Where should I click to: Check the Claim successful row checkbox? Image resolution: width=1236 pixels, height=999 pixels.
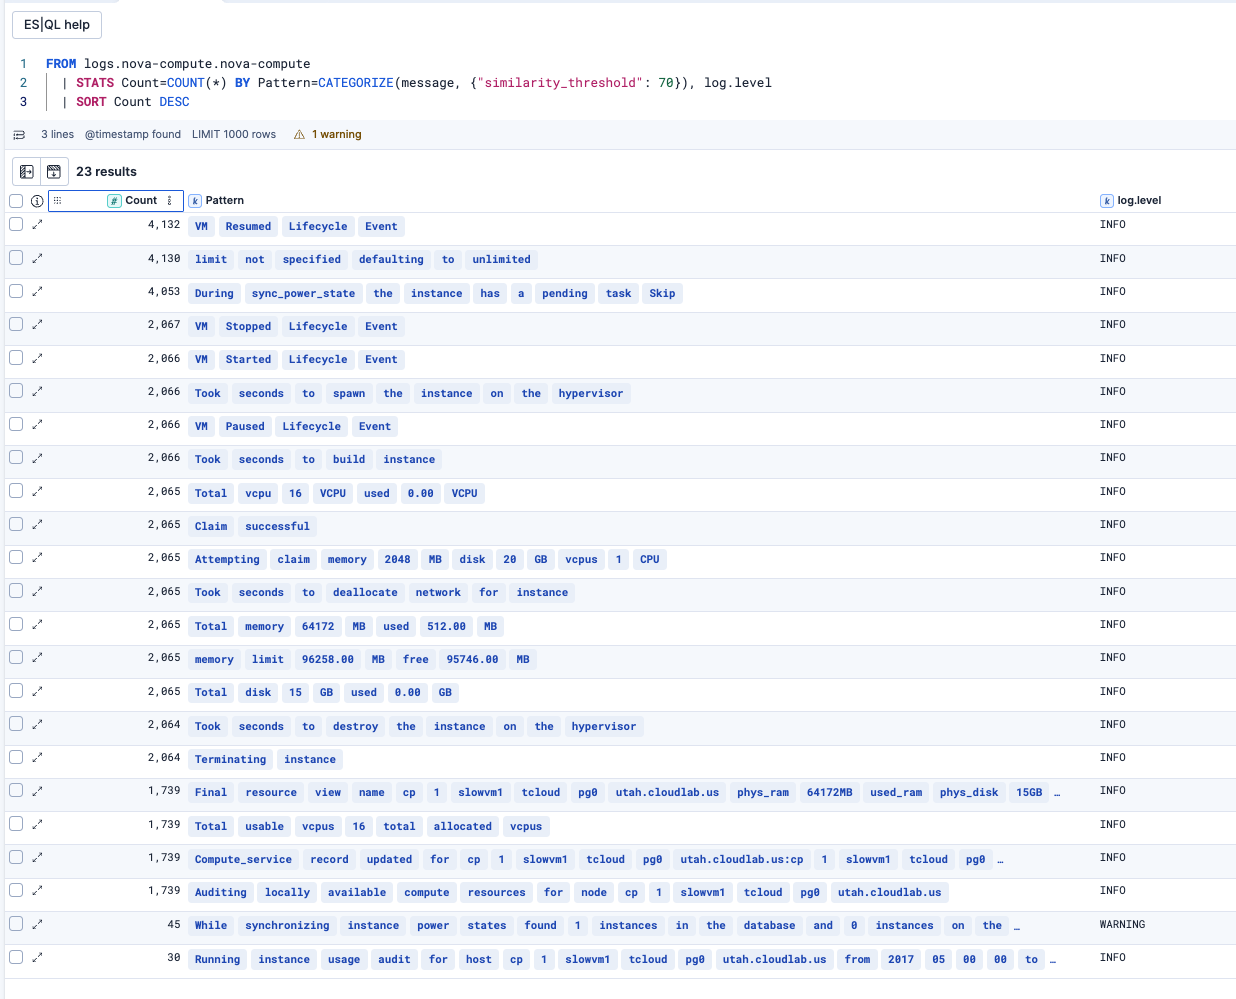coord(16,524)
